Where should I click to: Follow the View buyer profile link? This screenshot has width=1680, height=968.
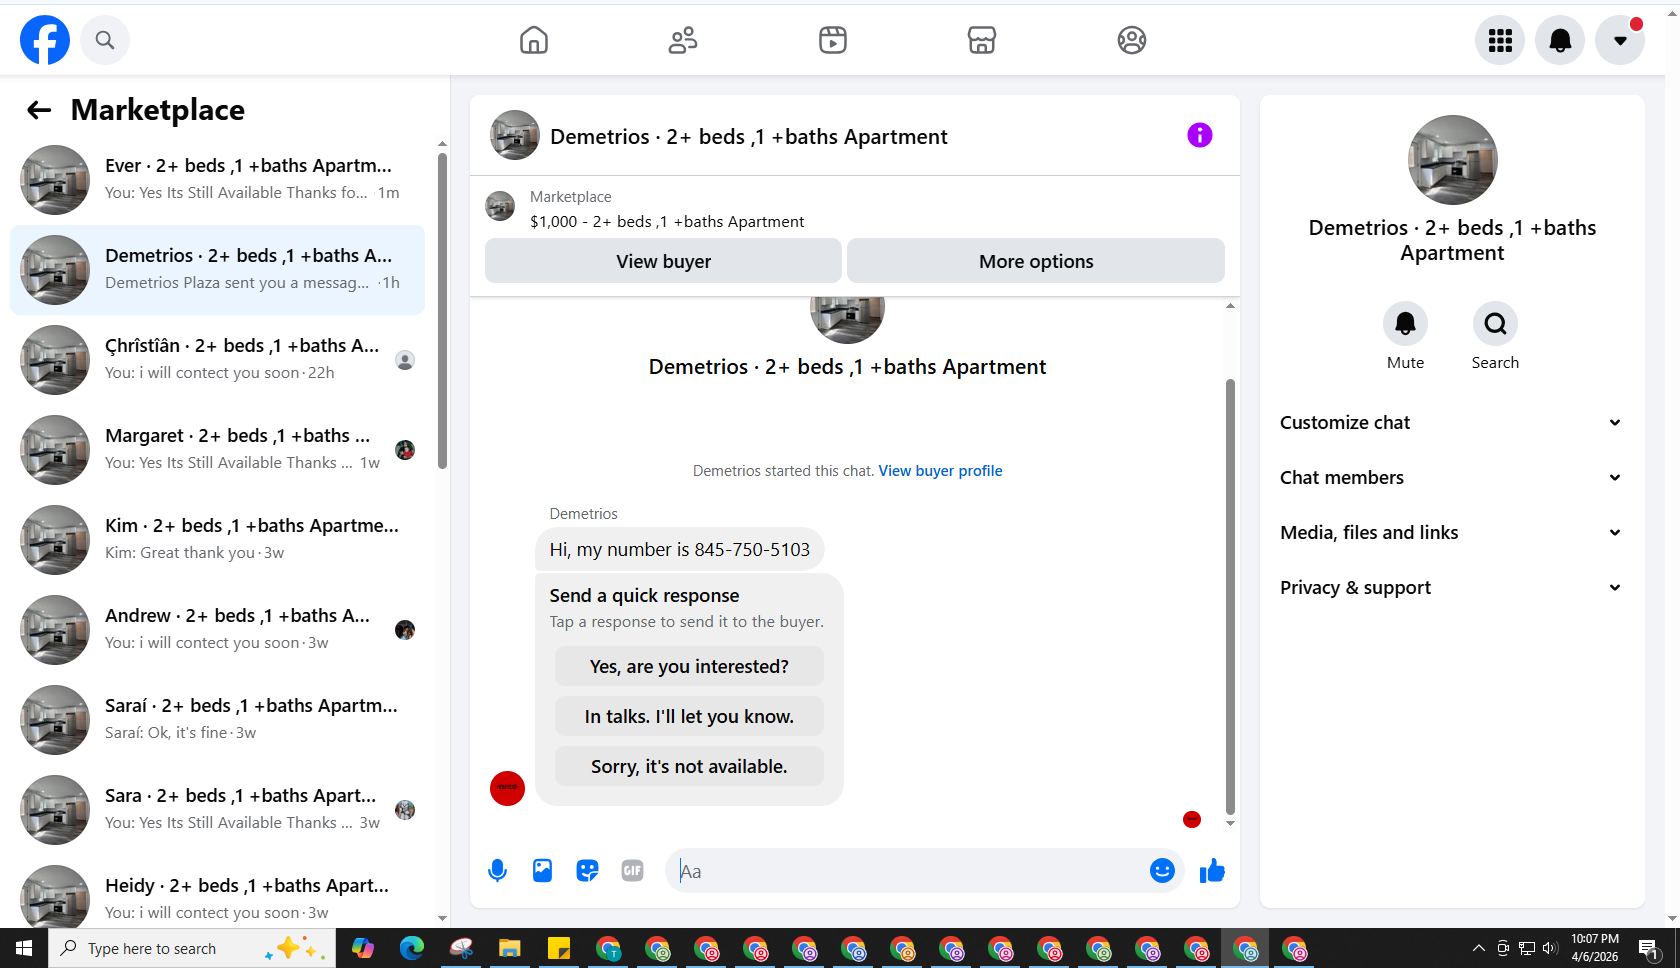940,471
